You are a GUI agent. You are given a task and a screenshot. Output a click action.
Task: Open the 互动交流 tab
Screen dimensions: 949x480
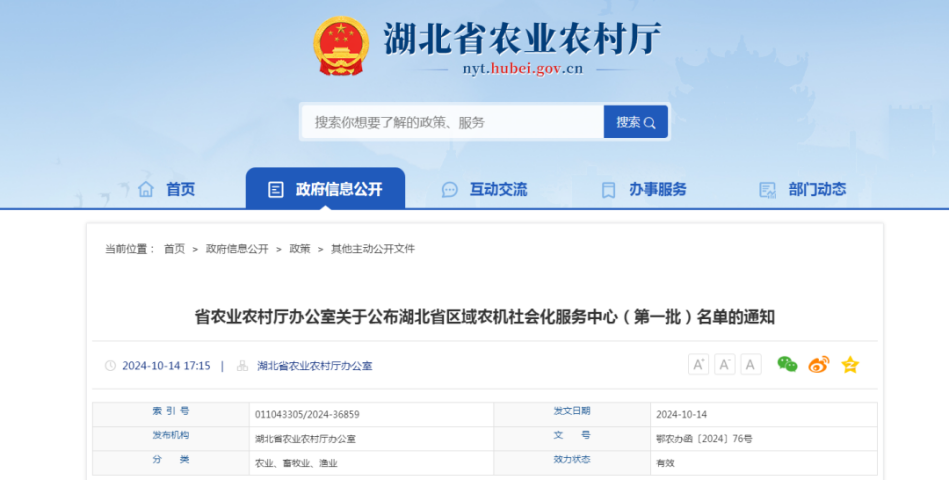[484, 189]
